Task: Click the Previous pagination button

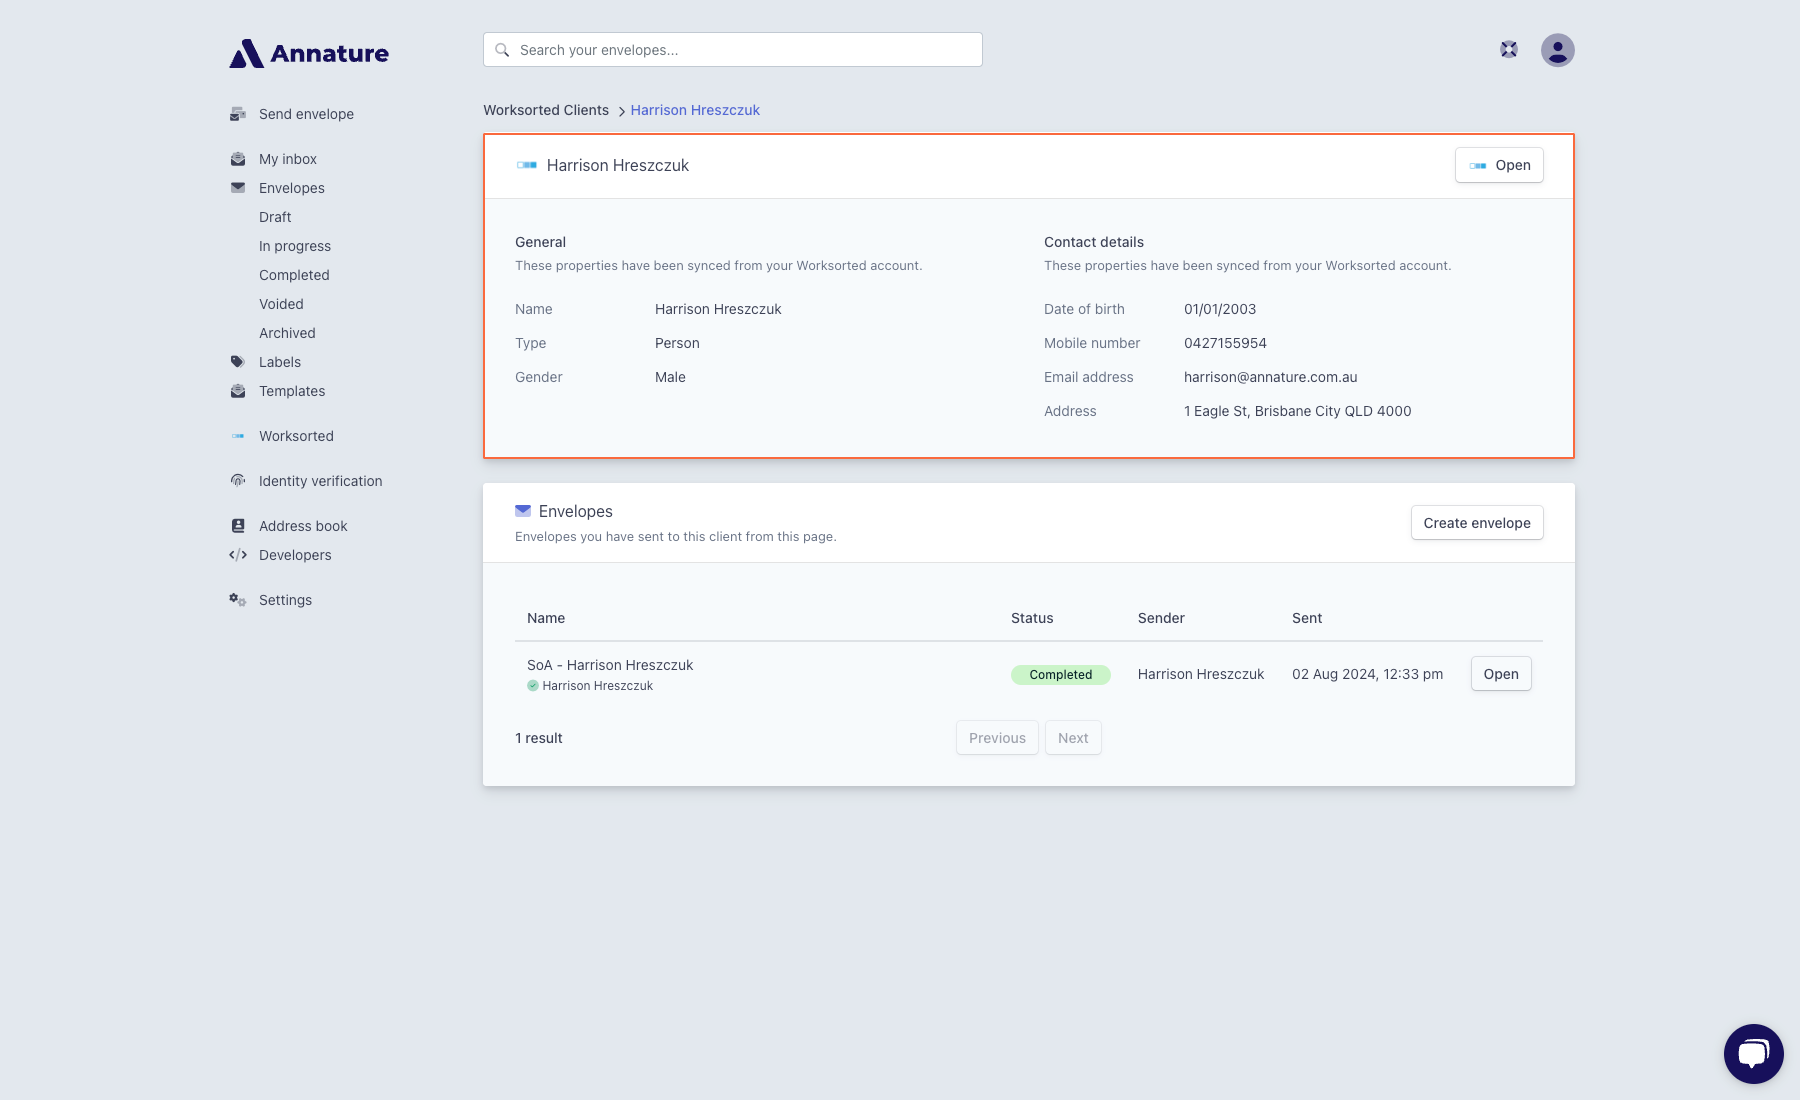Action: click(997, 738)
